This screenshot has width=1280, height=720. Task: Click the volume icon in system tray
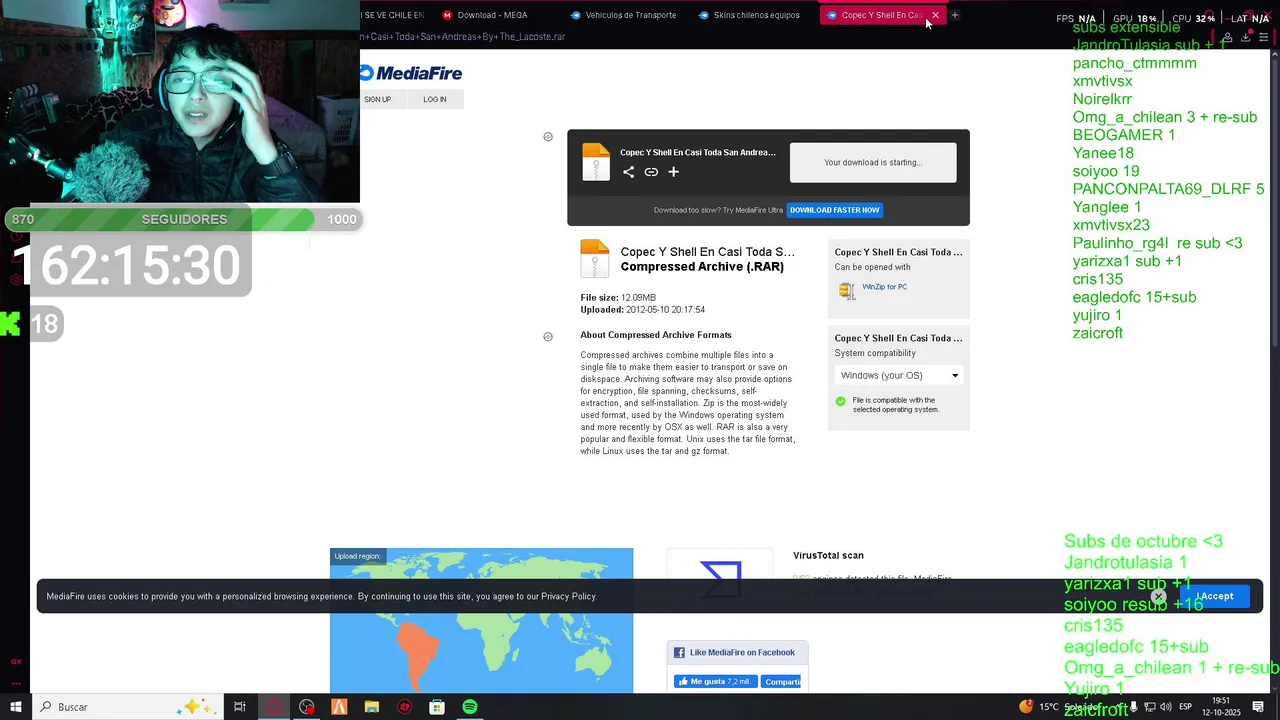click(1165, 707)
